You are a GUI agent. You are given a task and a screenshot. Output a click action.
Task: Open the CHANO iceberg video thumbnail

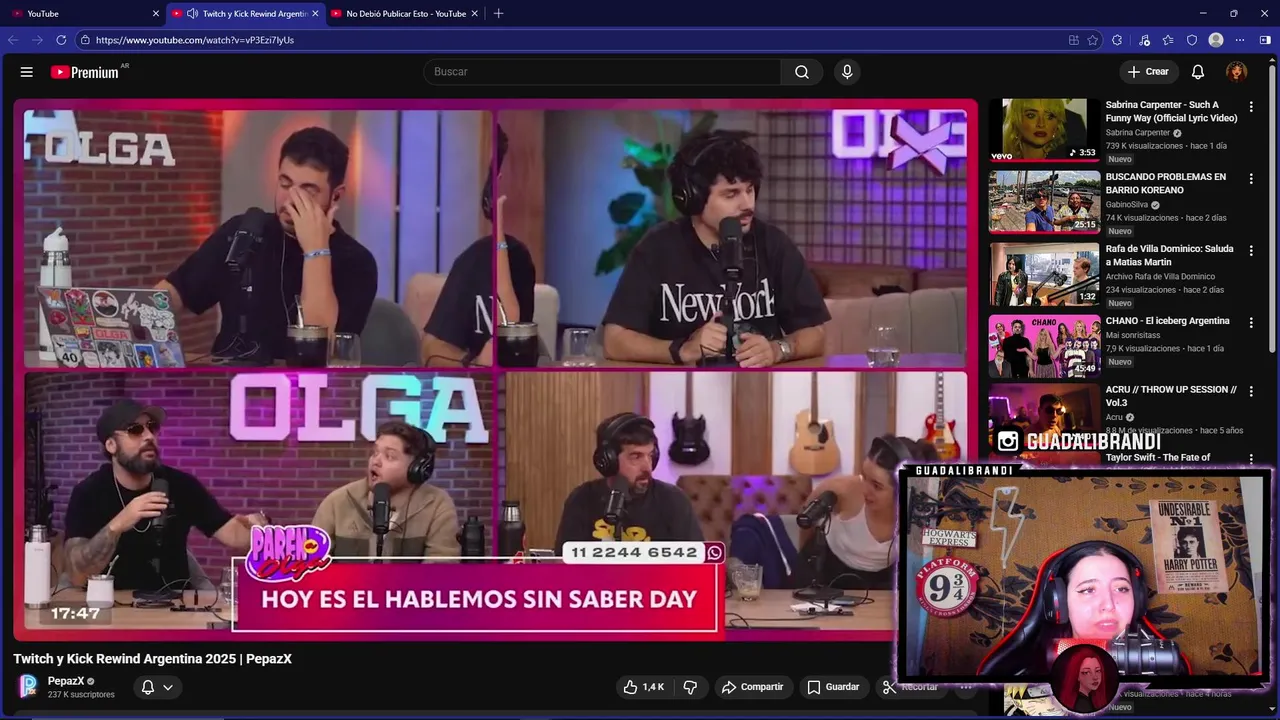[1044, 346]
